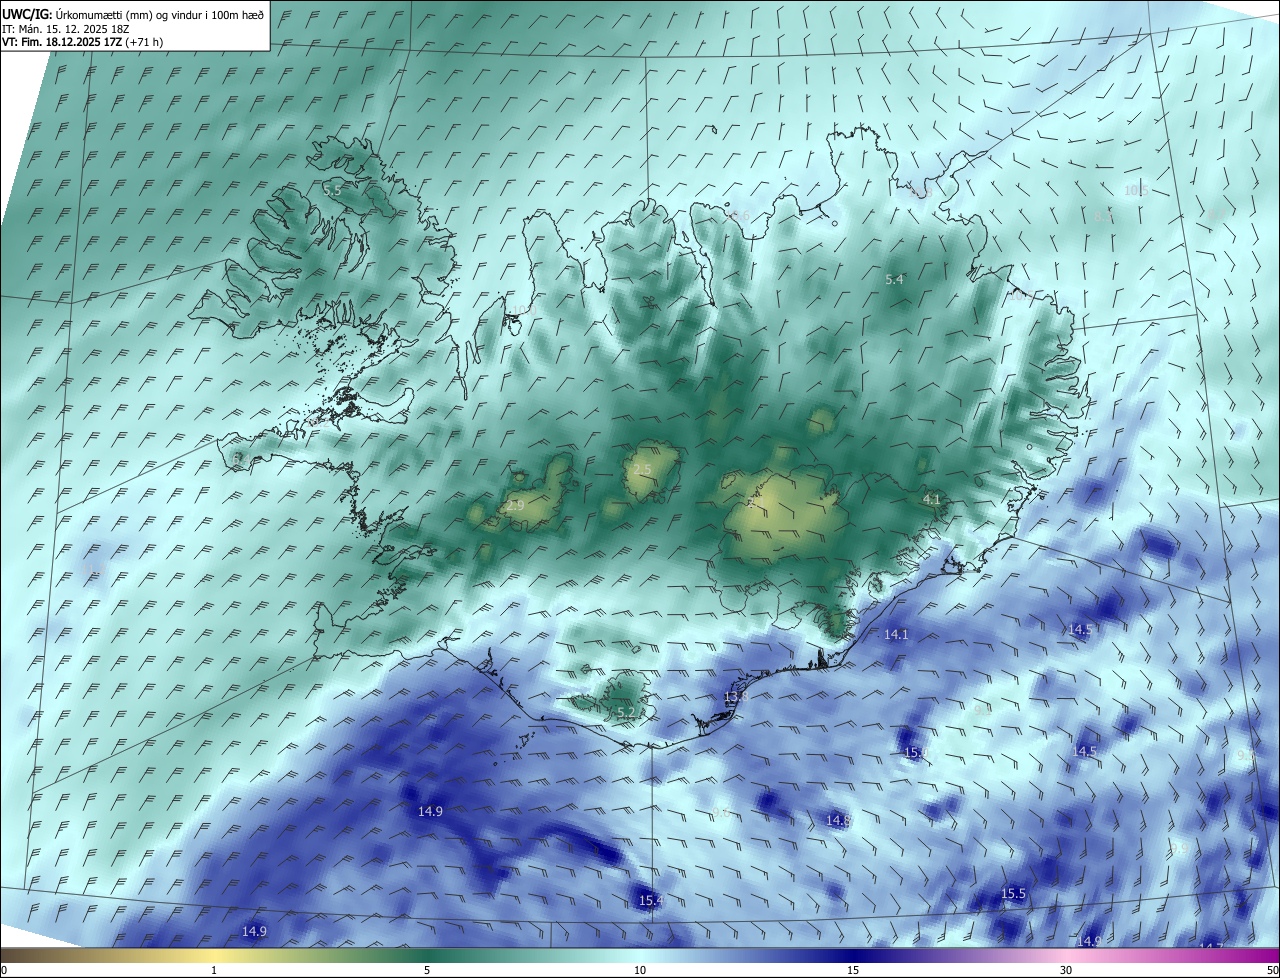Click the 50 tick label on the color scale
This screenshot has width=1280, height=978.
[1272, 970]
